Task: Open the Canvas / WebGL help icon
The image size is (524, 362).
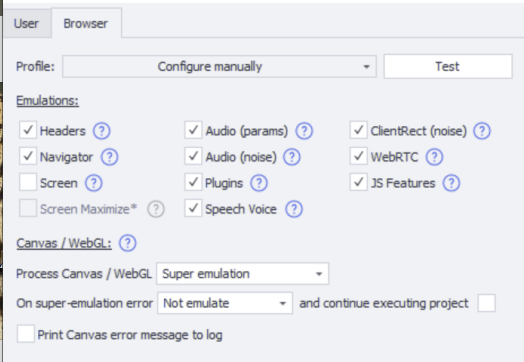Action: coord(128,243)
